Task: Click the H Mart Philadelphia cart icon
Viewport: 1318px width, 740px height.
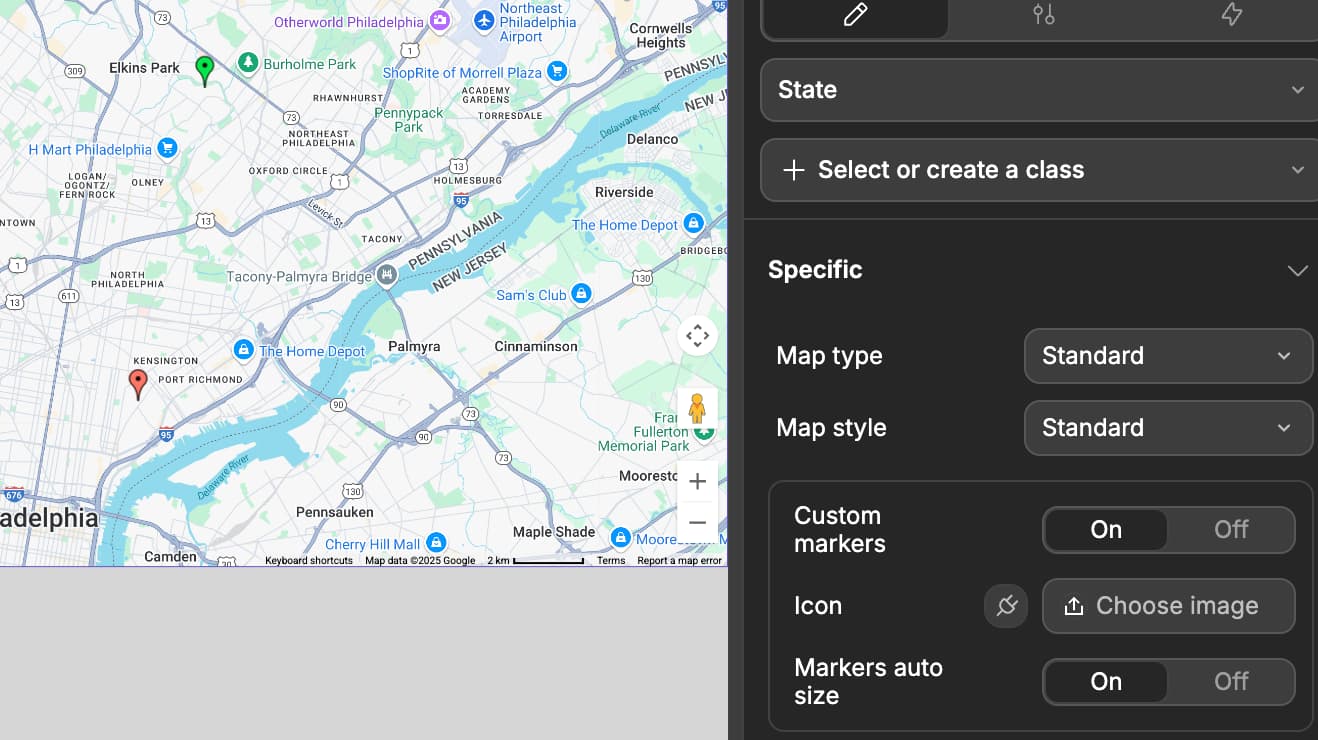Action: (167, 149)
